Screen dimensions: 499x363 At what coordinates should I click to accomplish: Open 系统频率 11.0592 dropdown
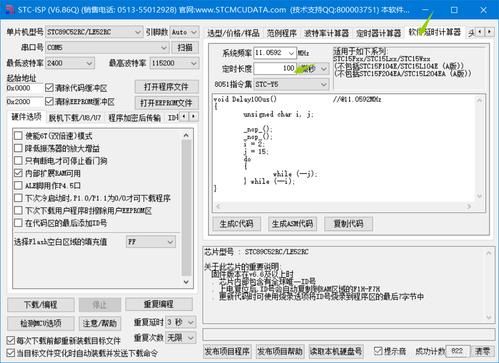click(x=275, y=53)
